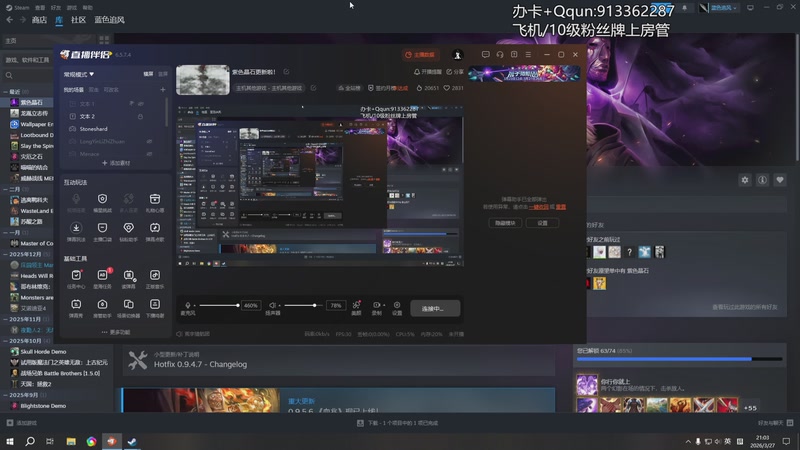Collapse the 一月 library group
The height and width of the screenshot is (450, 800).
tap(5, 233)
